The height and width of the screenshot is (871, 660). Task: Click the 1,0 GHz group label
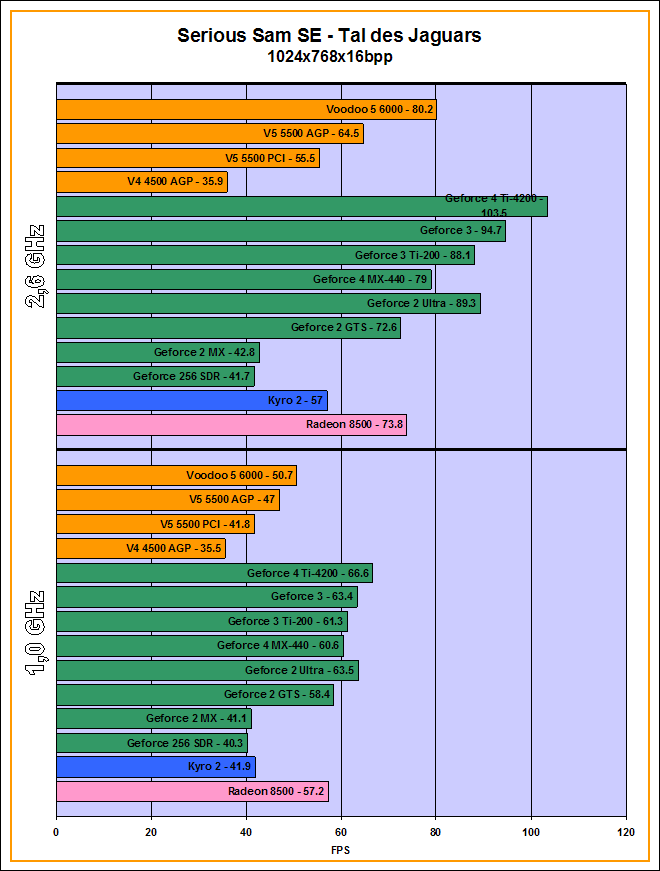pos(35,633)
